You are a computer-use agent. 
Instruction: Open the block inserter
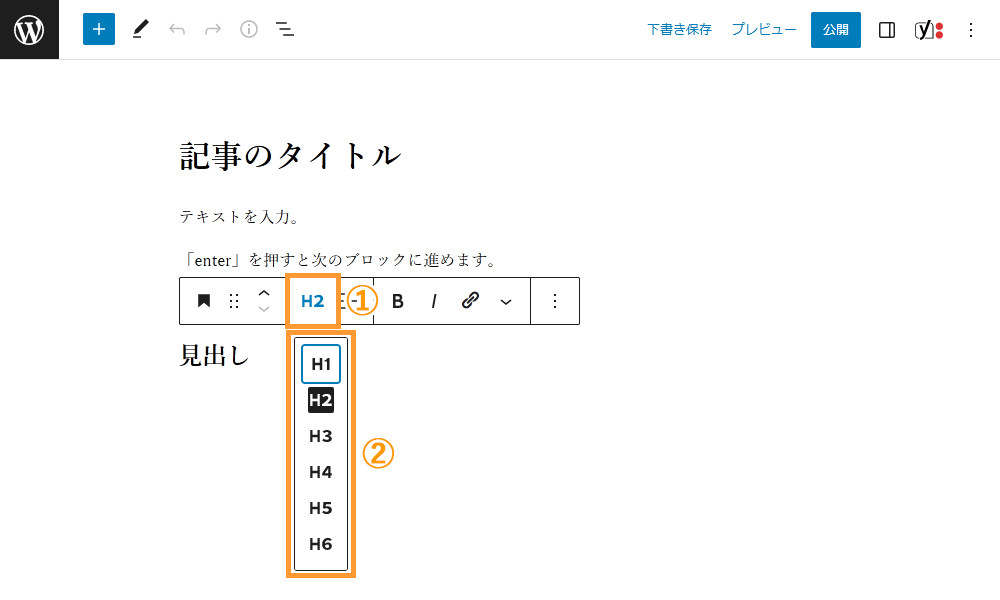point(98,29)
